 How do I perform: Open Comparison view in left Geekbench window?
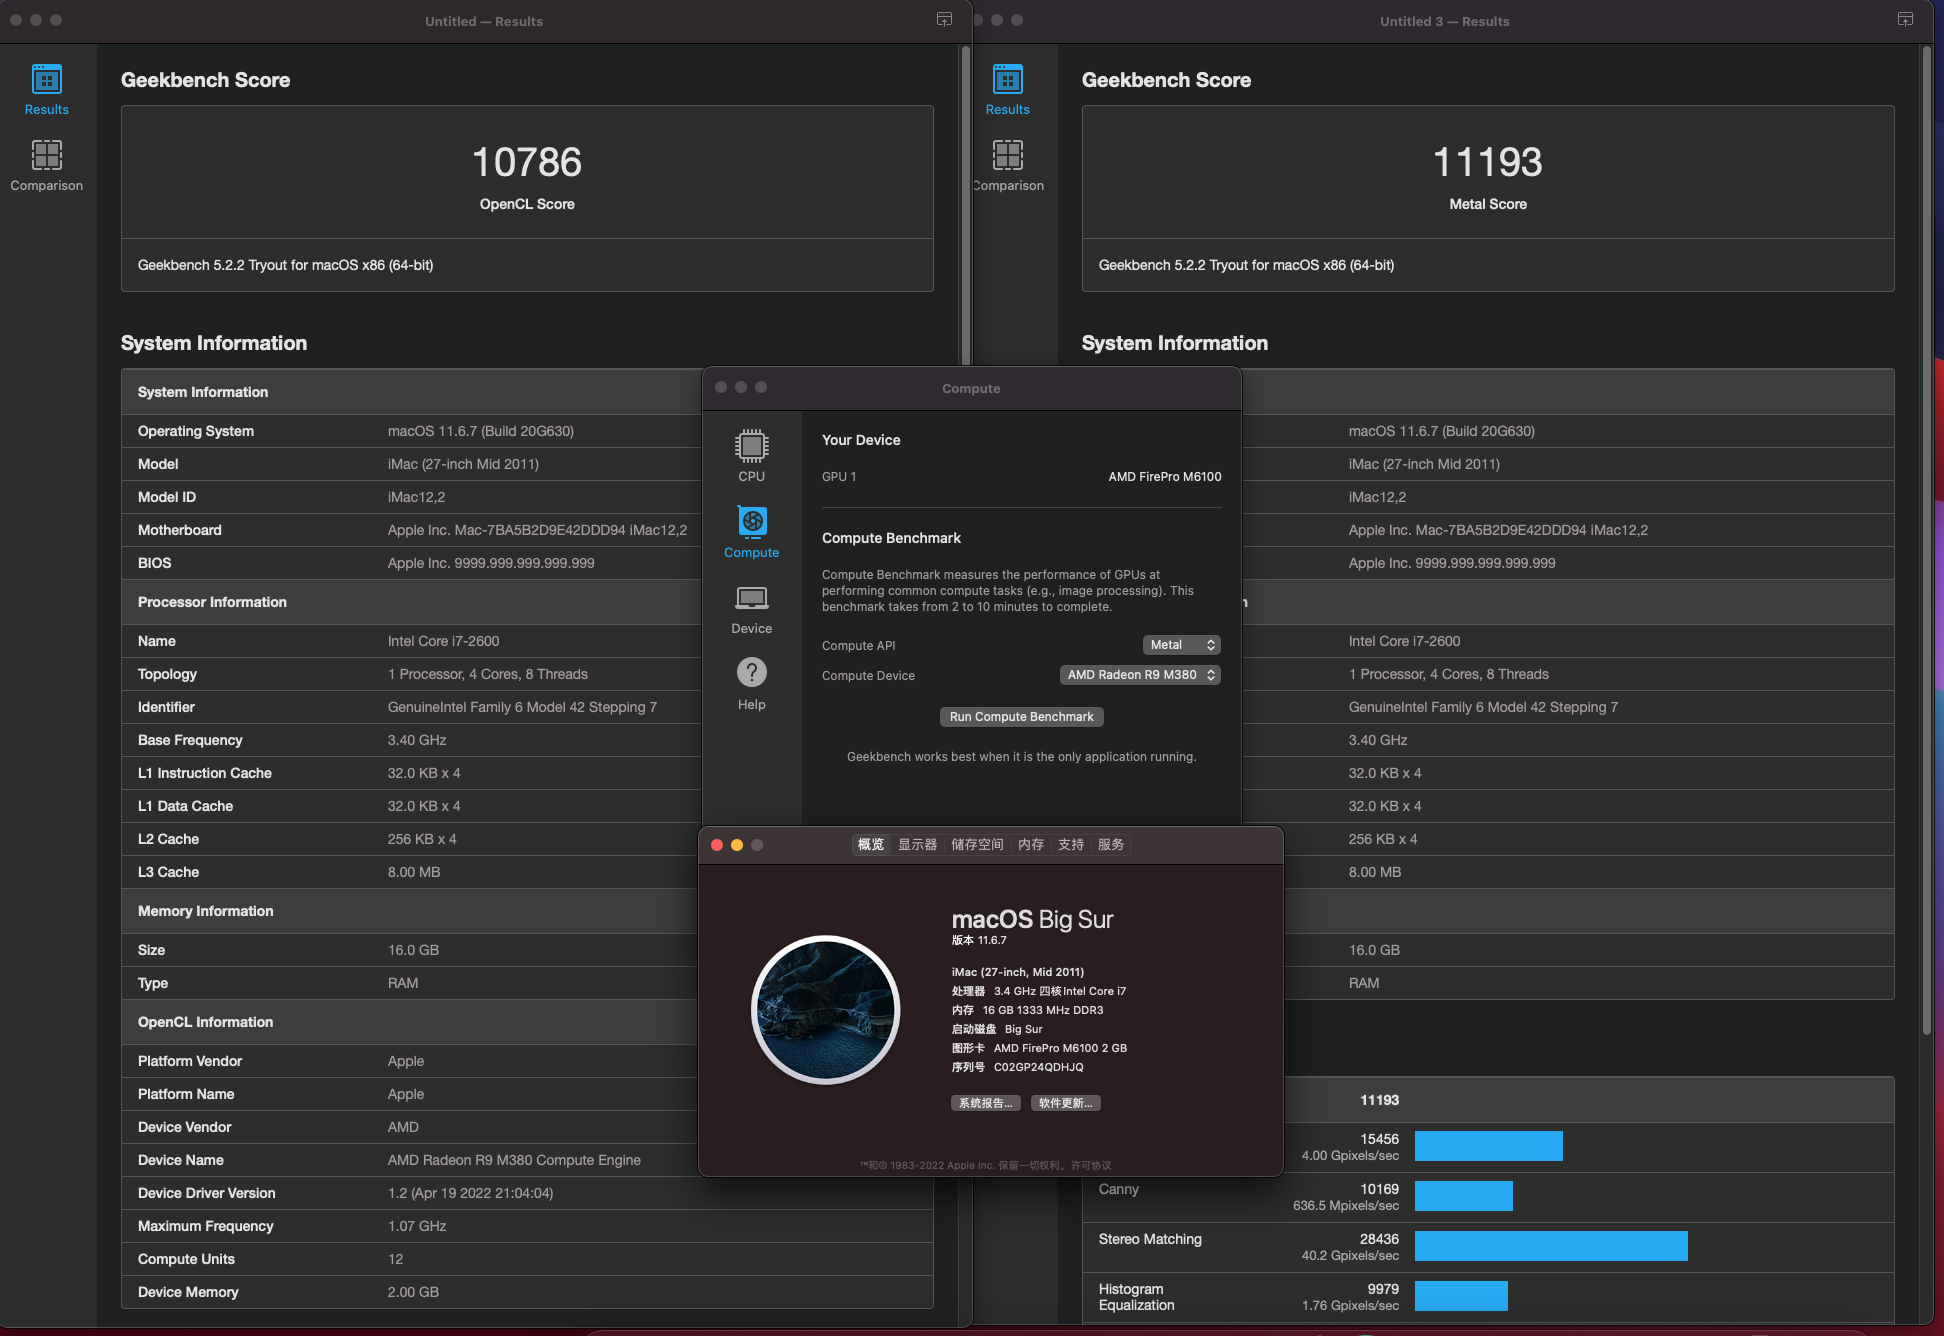(47, 165)
